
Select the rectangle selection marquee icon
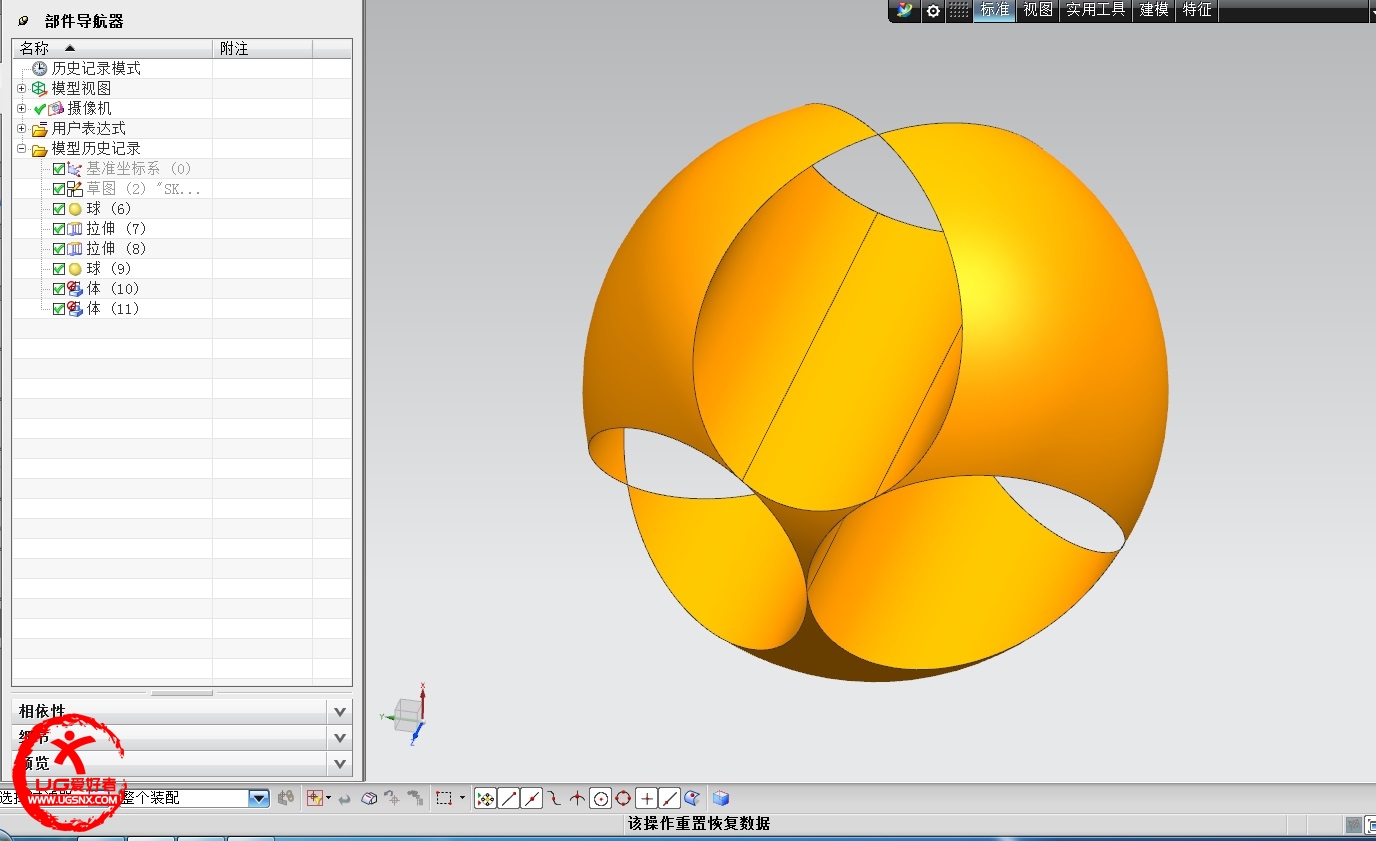tap(444, 798)
